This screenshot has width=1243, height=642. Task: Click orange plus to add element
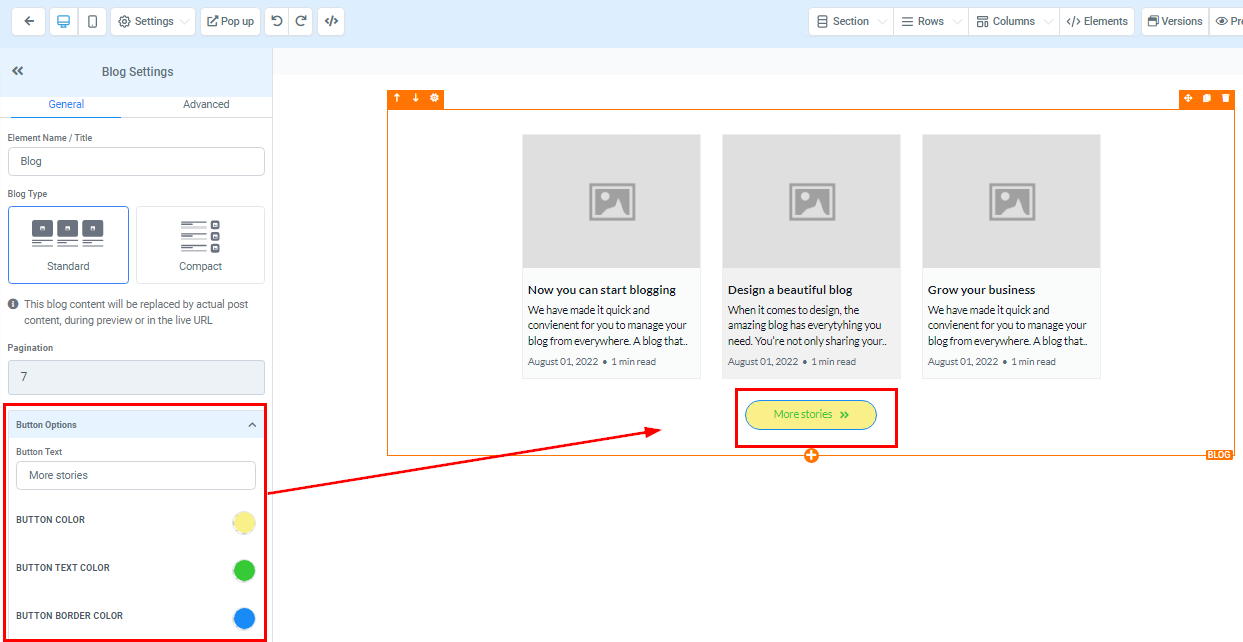point(811,456)
